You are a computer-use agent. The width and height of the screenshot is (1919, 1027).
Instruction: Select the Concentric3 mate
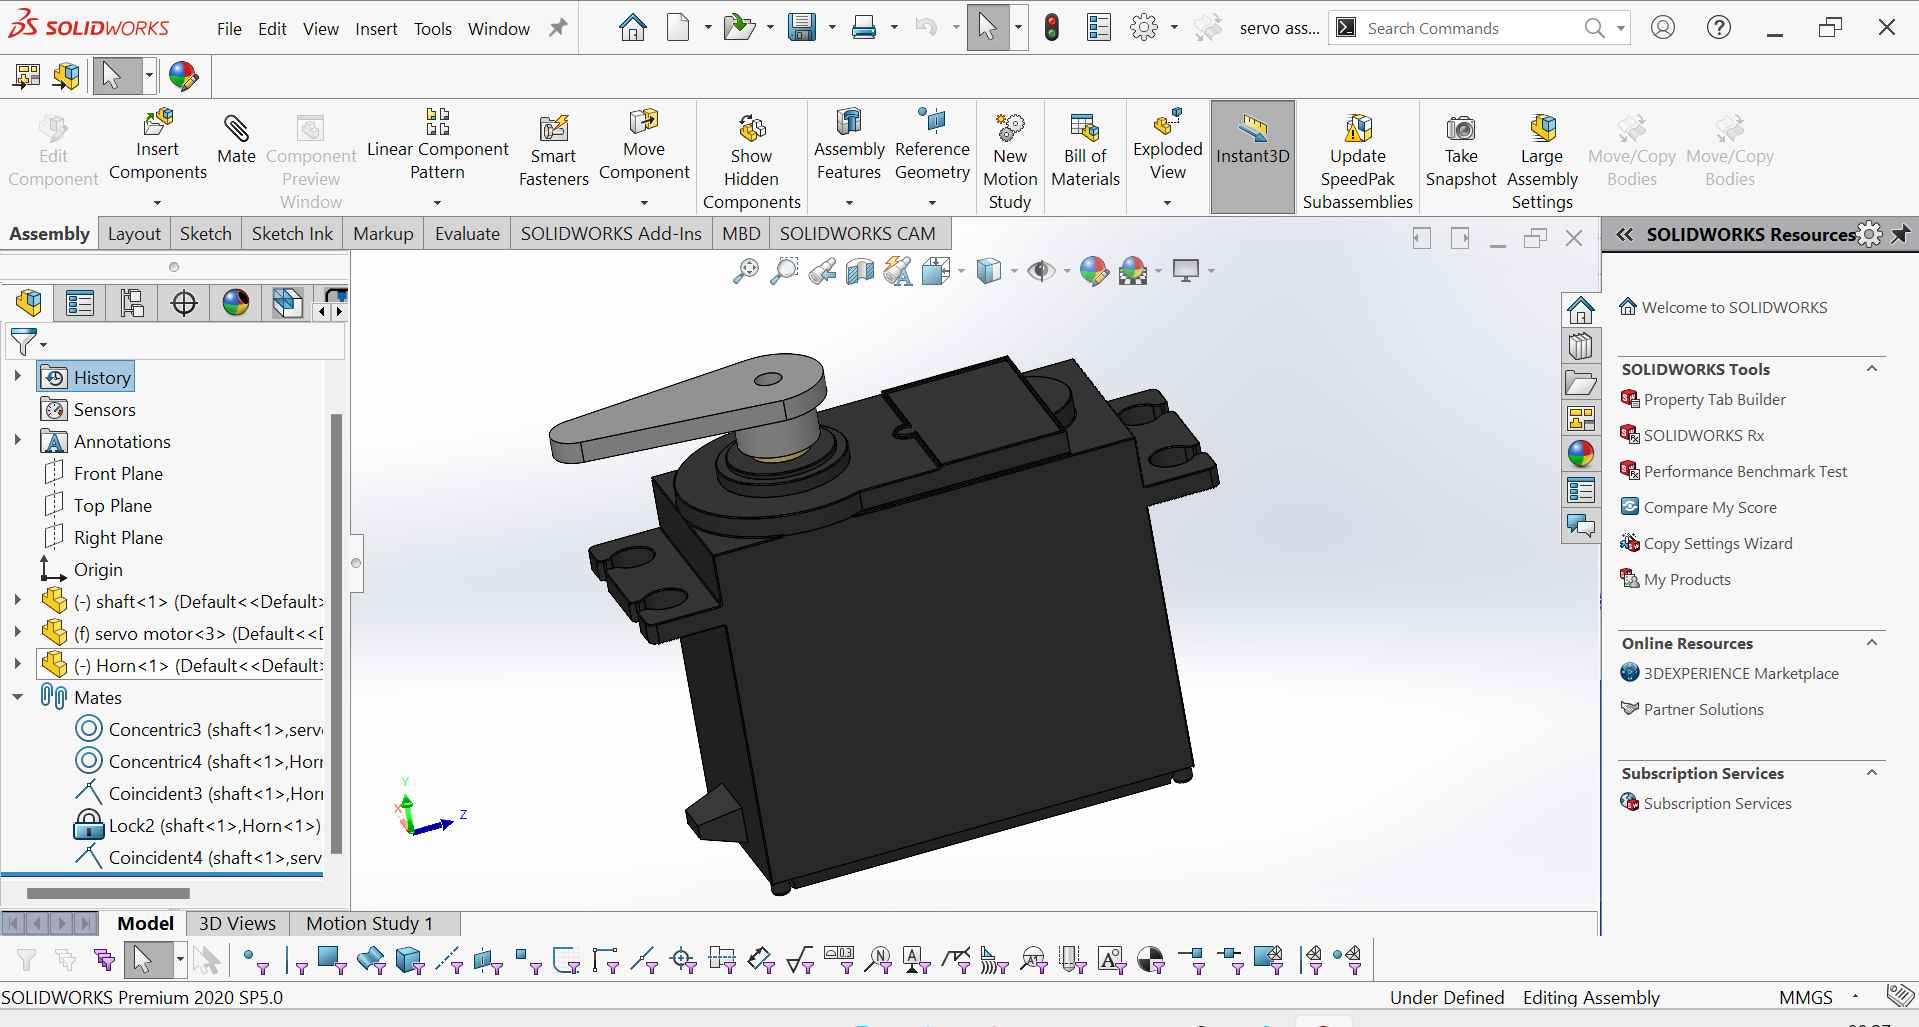(x=200, y=729)
